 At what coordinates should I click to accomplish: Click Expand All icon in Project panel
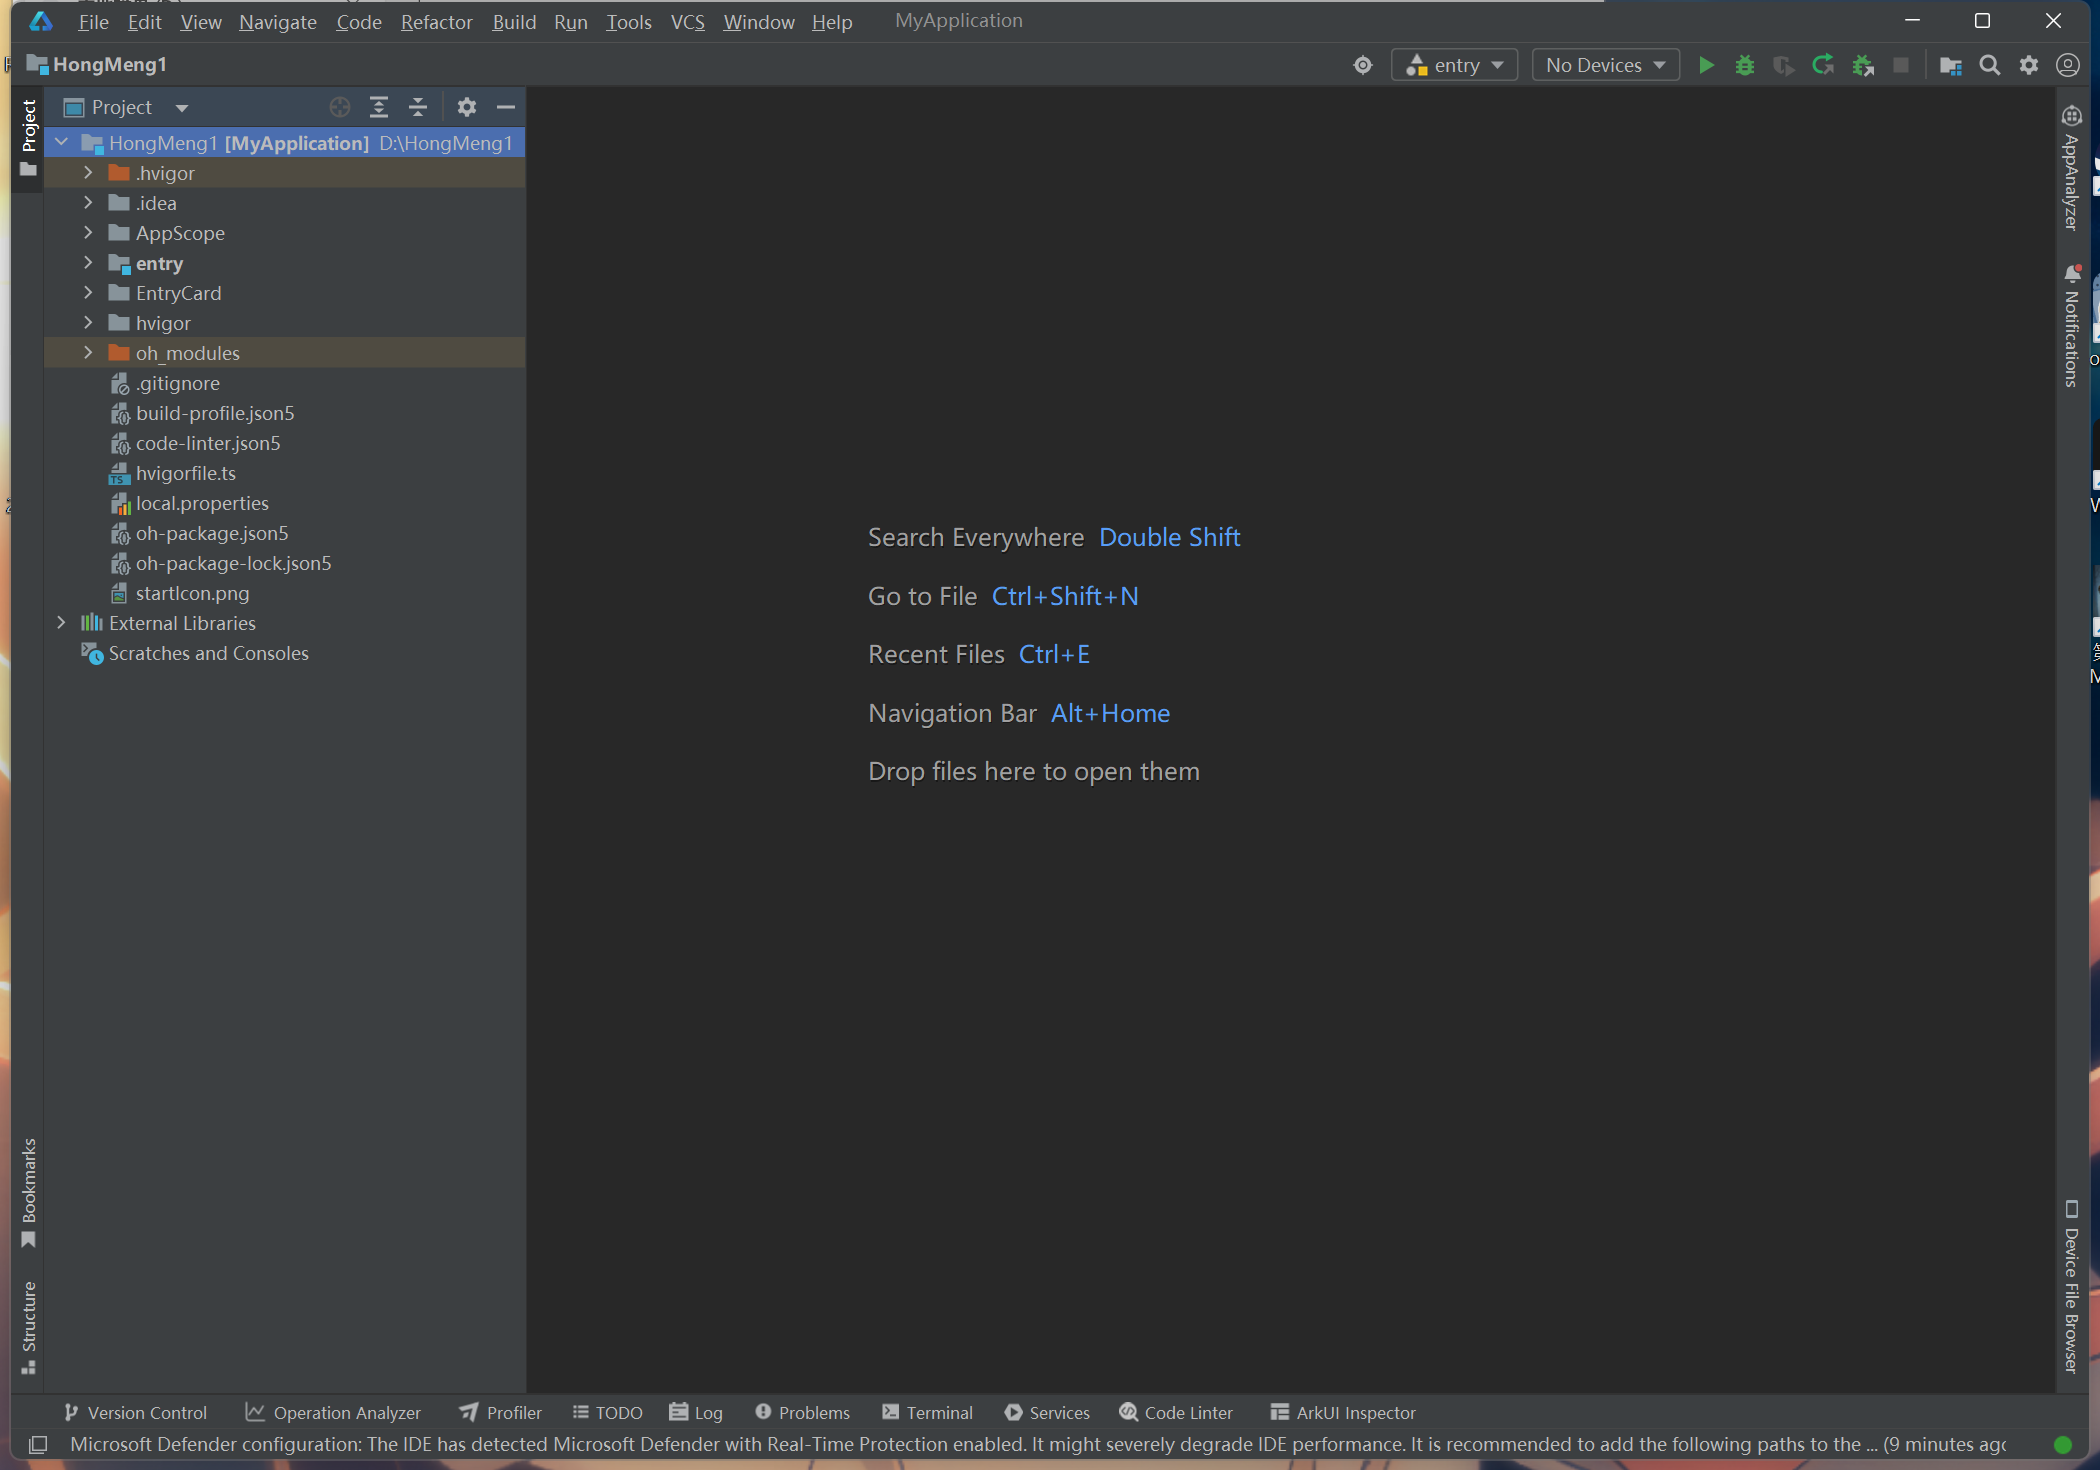[x=379, y=107]
